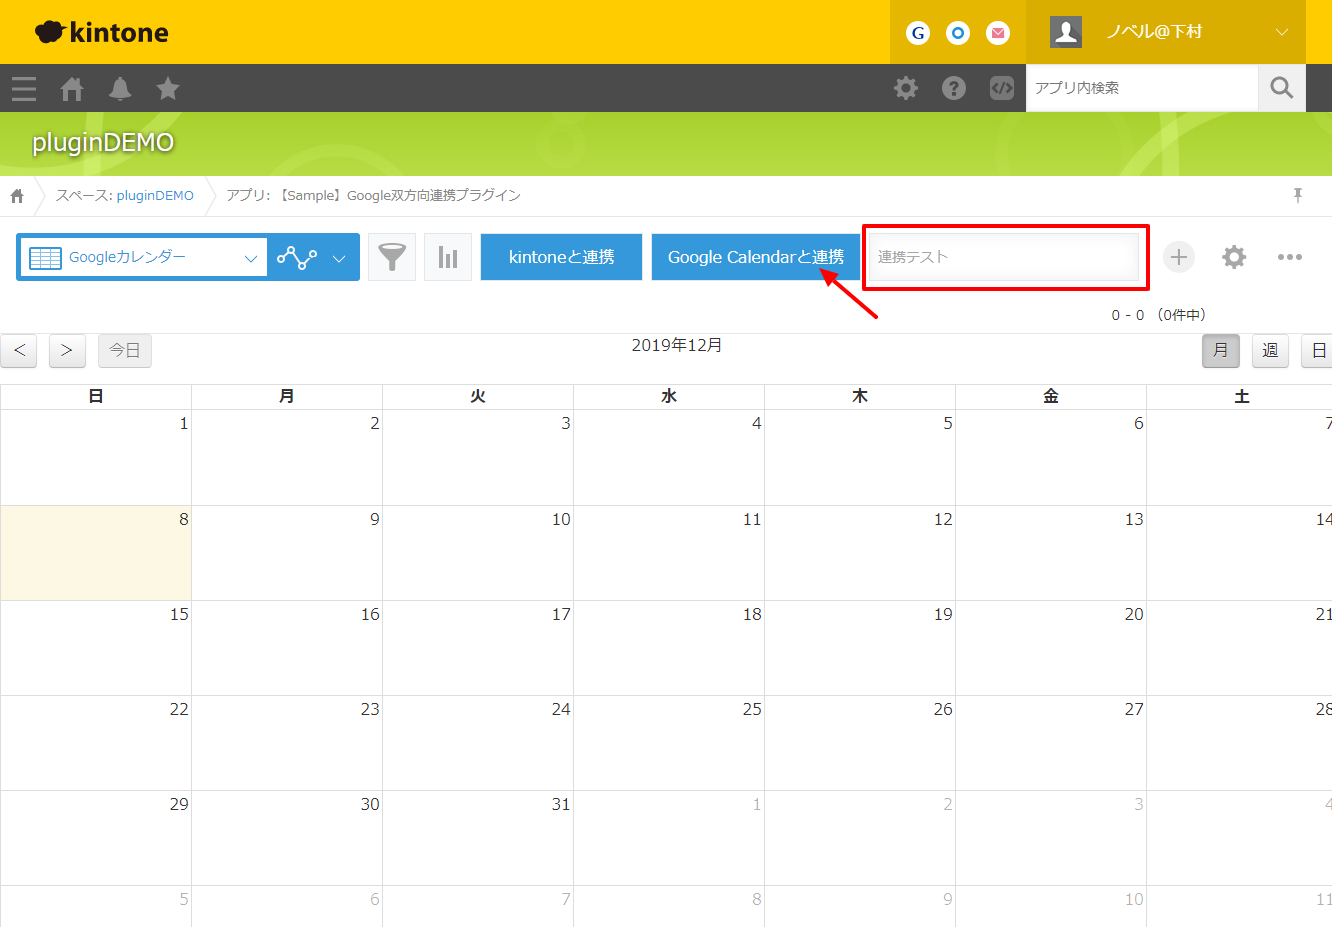Click the 2019年12月 calendar title
The image size is (1332, 927).
pyautogui.click(x=677, y=346)
